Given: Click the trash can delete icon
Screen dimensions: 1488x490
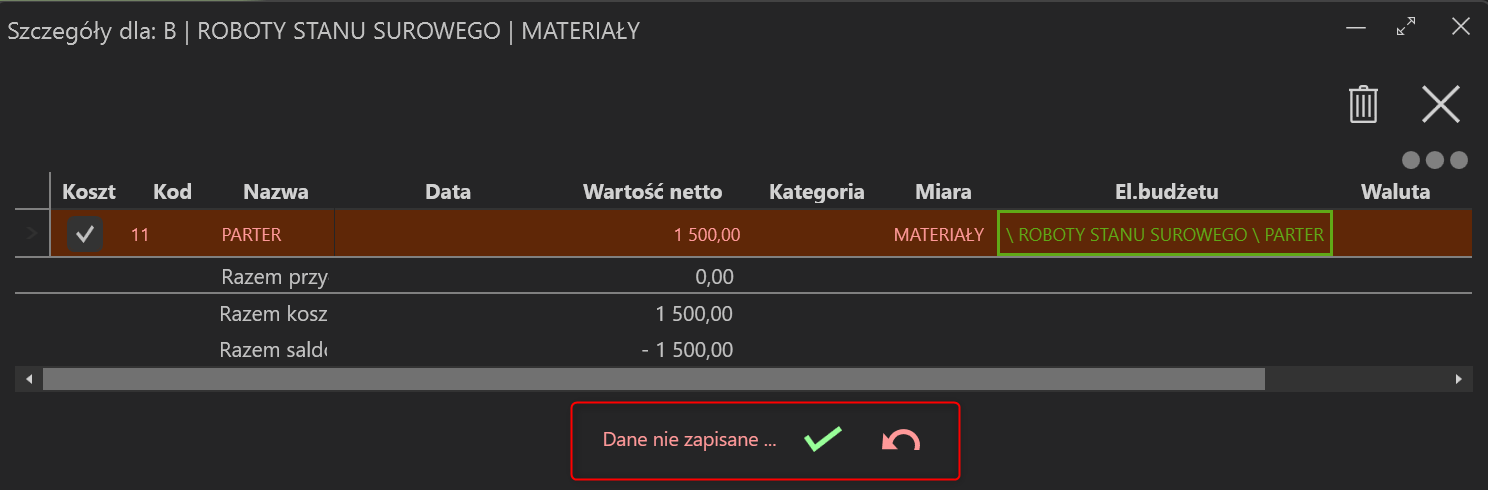Looking at the screenshot, I should pyautogui.click(x=1363, y=104).
